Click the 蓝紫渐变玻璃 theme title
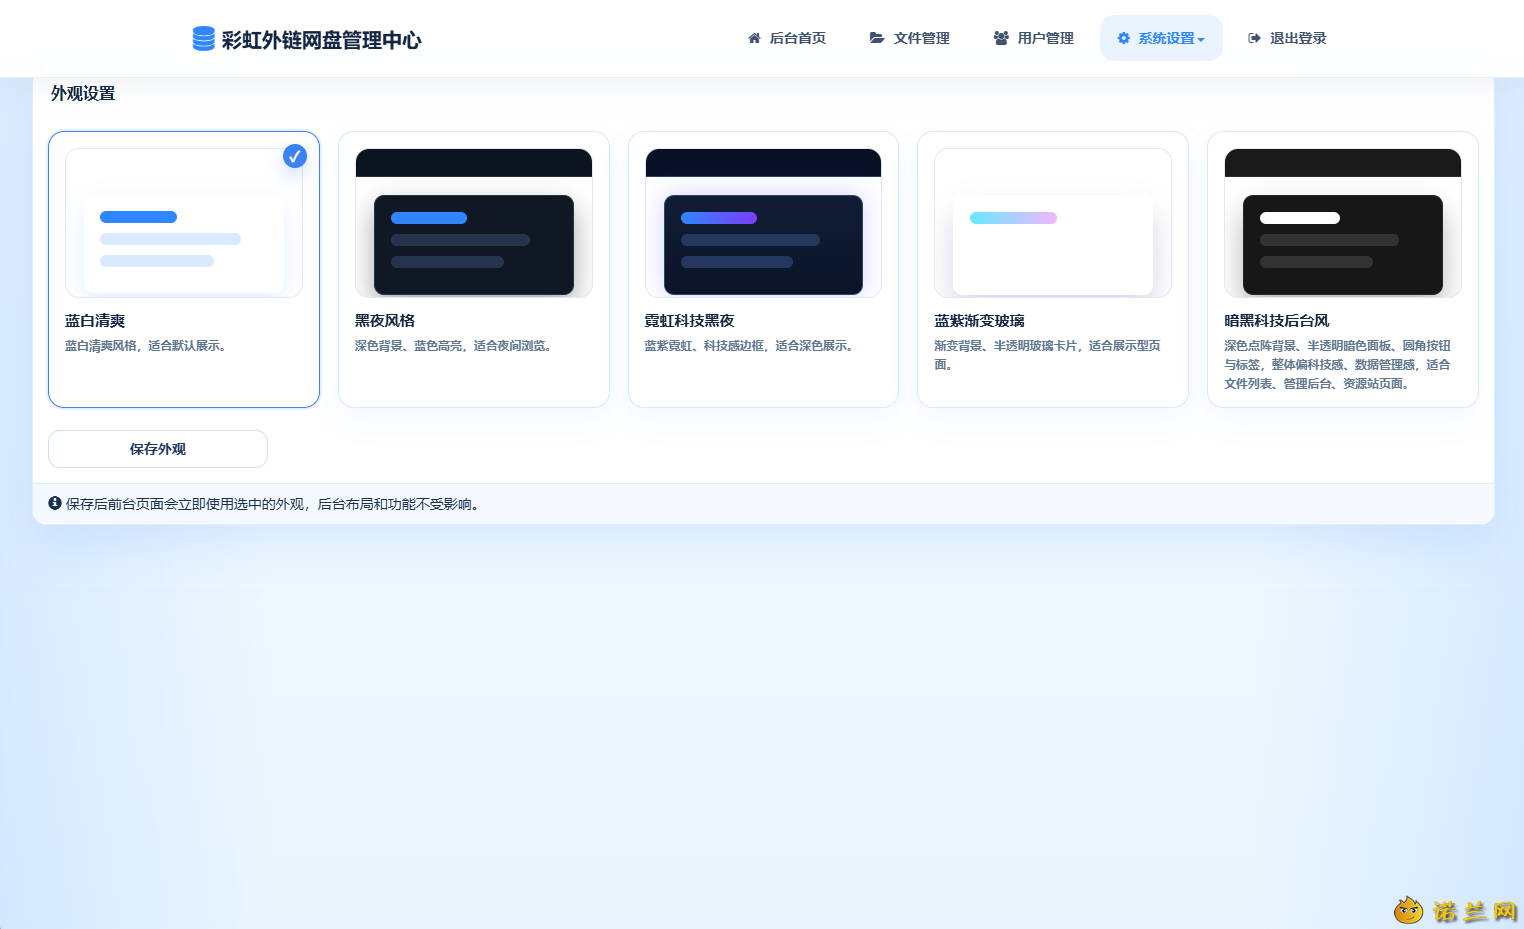 tap(980, 321)
